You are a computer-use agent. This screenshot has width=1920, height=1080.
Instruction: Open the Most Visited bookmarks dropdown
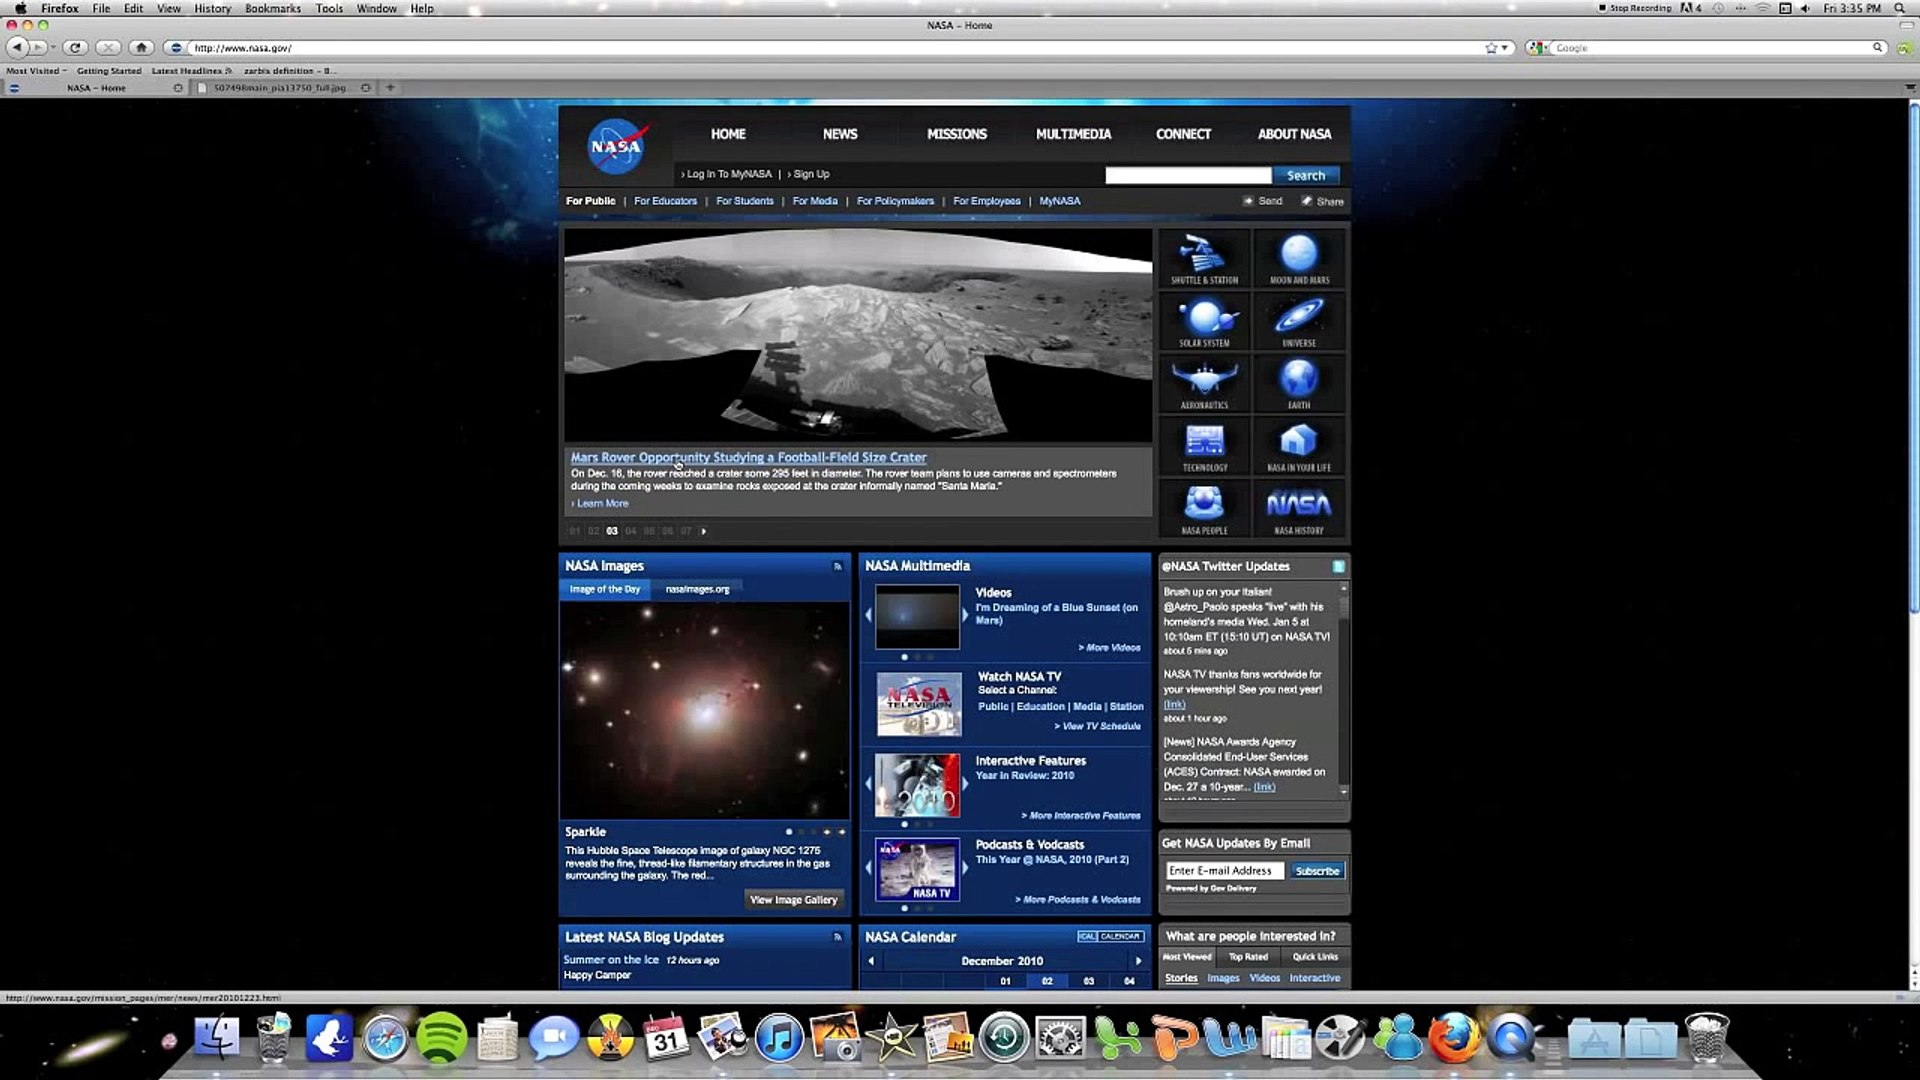click(x=36, y=71)
